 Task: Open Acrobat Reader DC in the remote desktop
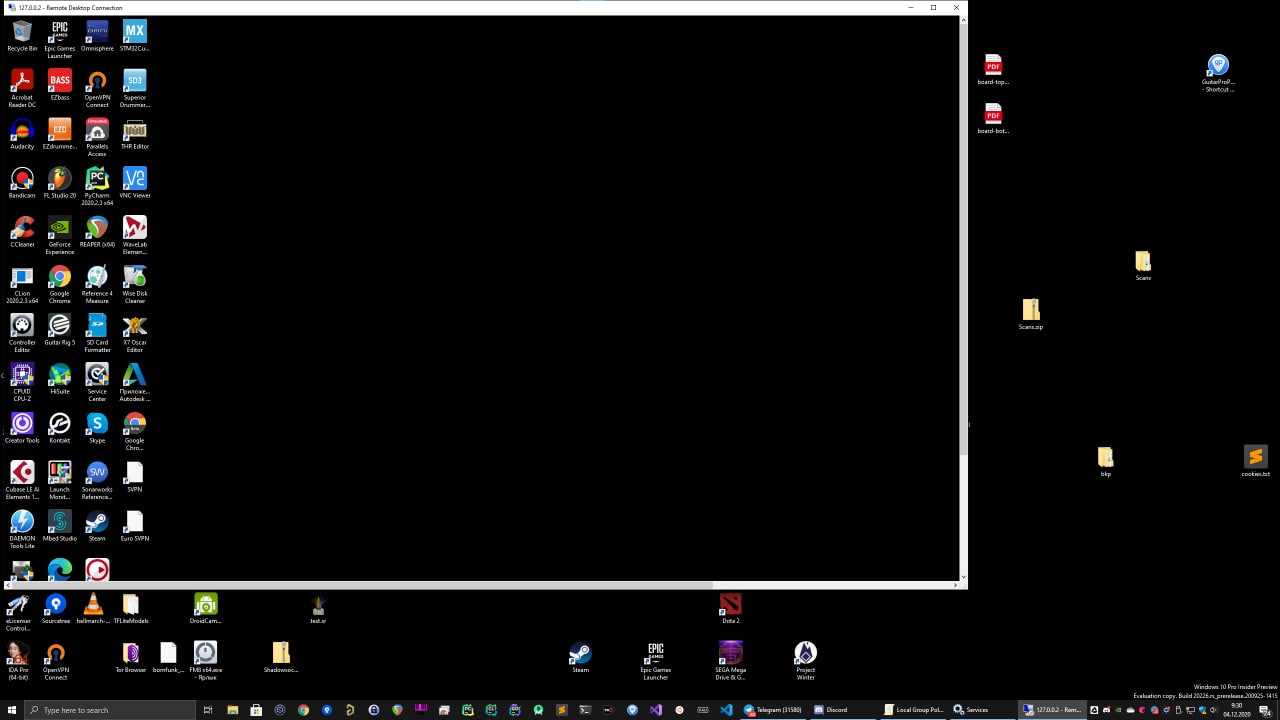(x=22, y=87)
